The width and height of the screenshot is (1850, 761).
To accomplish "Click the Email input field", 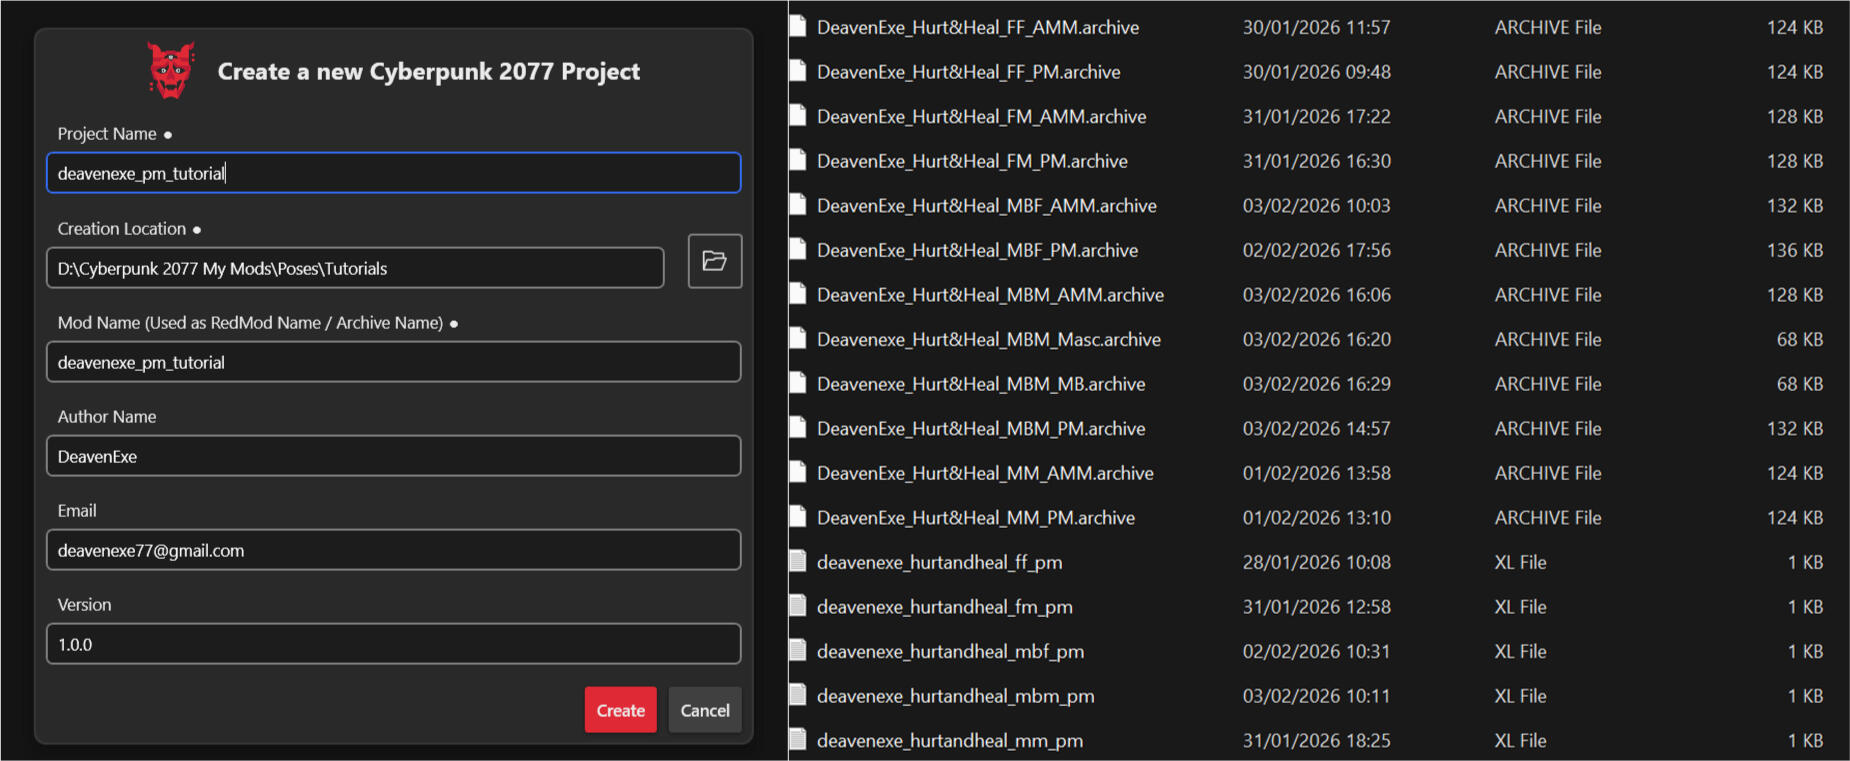I will point(393,550).
